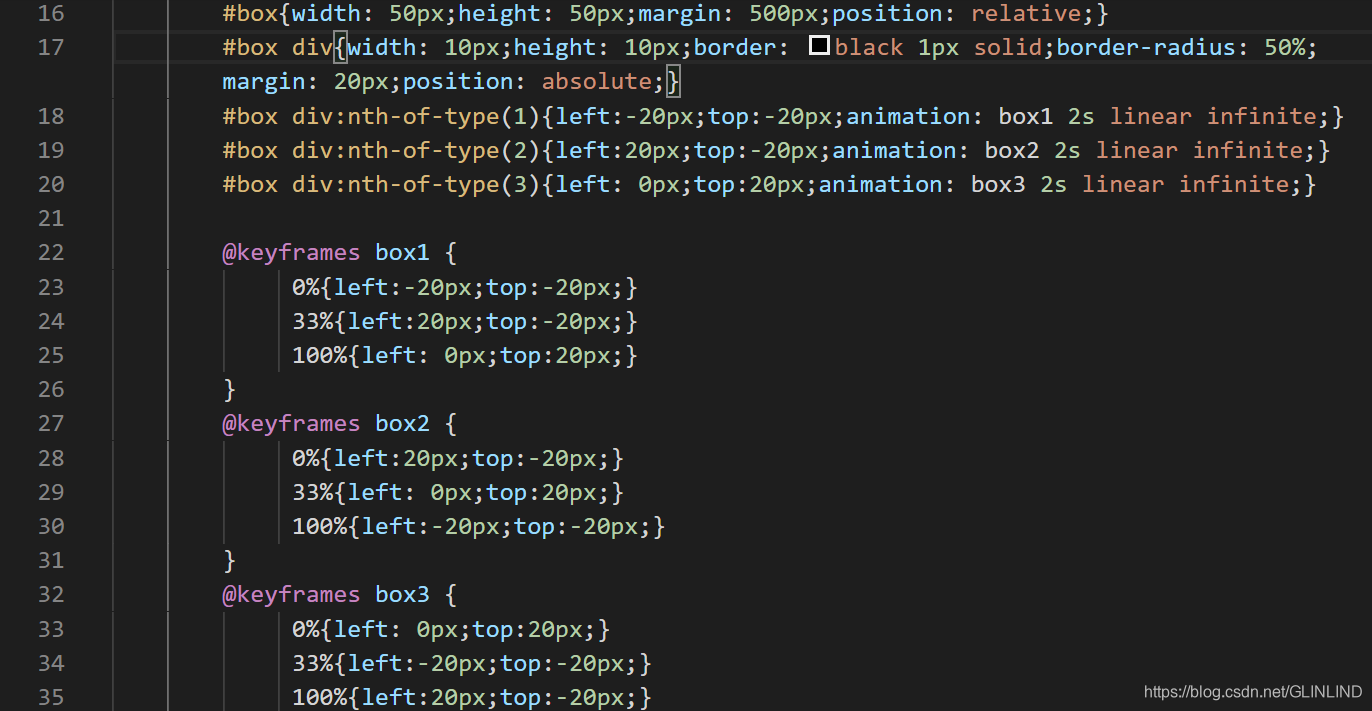Click line number 27 in the gutter

pyautogui.click(x=50, y=423)
